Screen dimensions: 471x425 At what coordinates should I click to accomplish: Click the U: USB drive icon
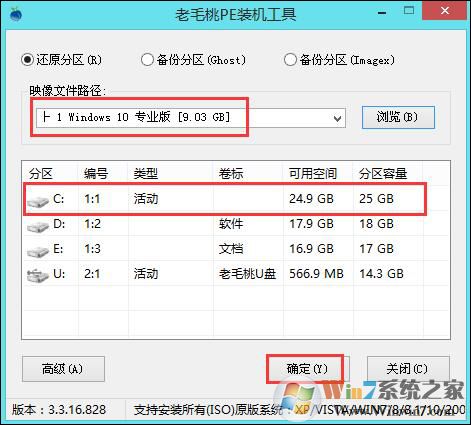38,275
